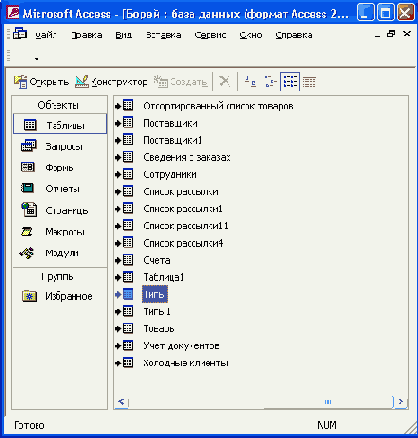This screenshot has height=438, width=418.
Task: Restore the inner database window
Action: coord(391,34)
